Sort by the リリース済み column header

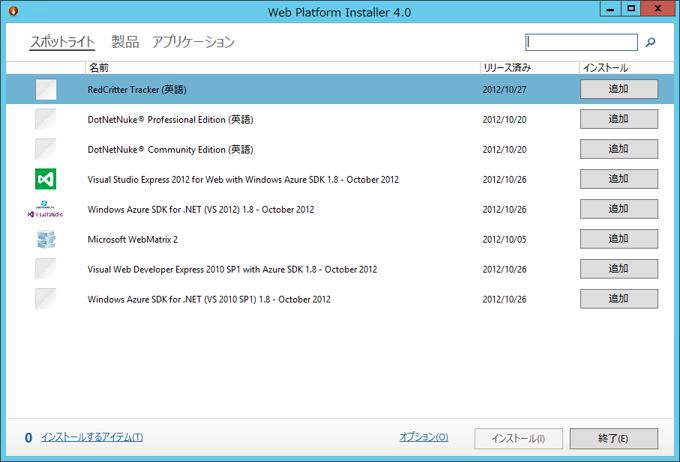(530, 68)
